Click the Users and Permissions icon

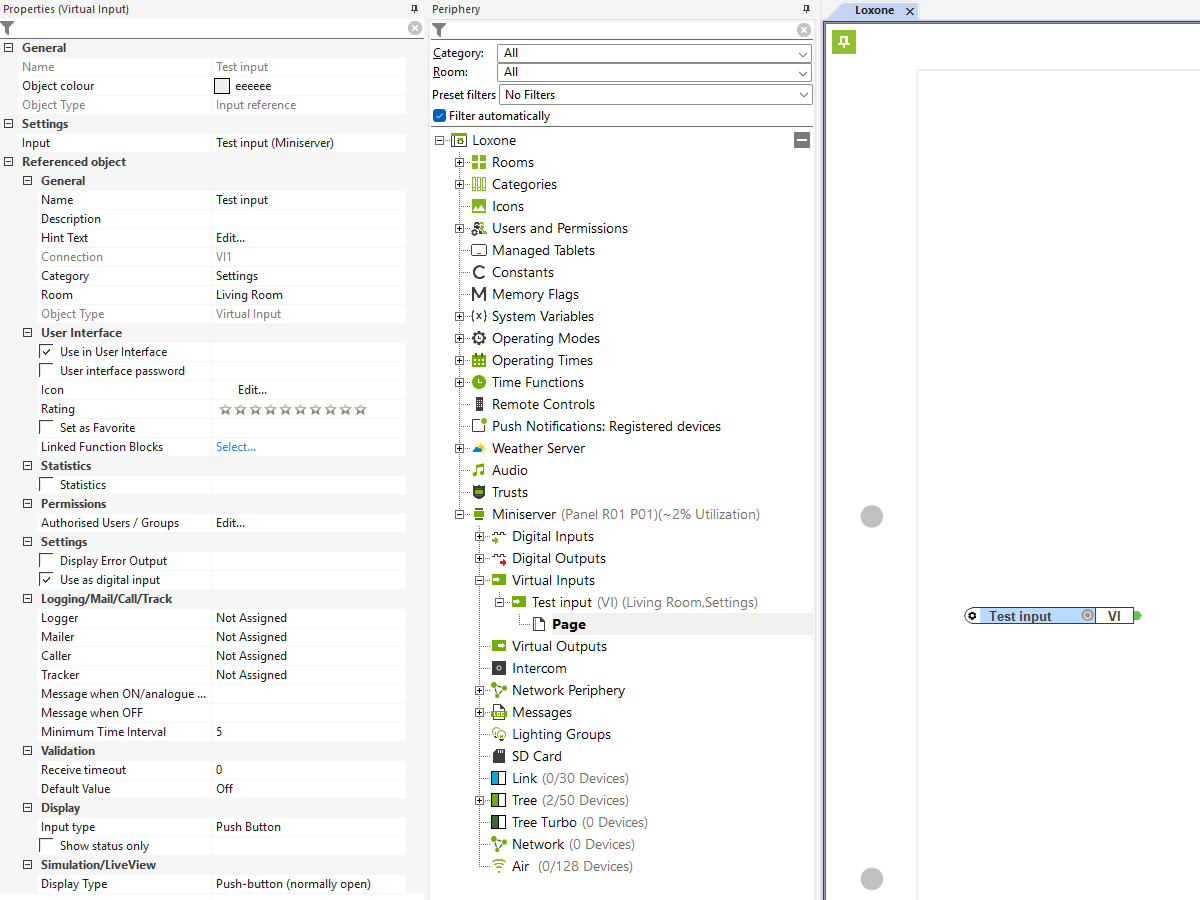click(x=479, y=228)
